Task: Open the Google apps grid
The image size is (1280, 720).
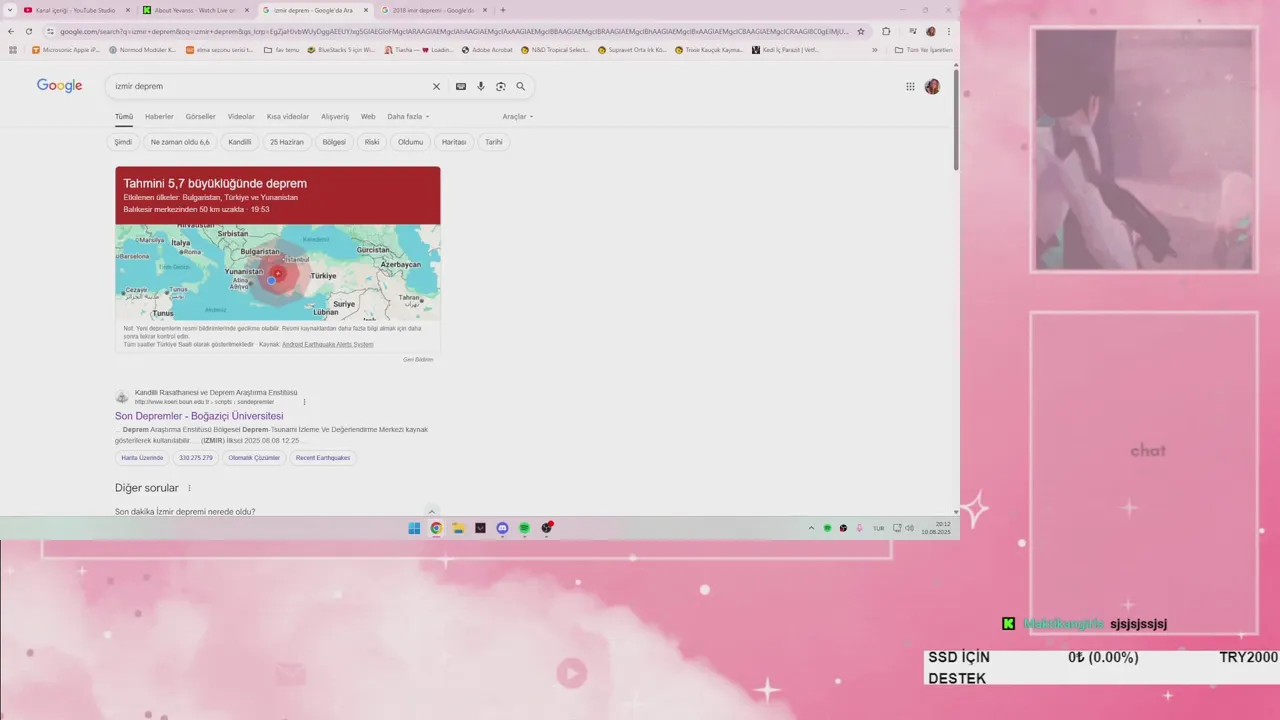Action: click(910, 87)
